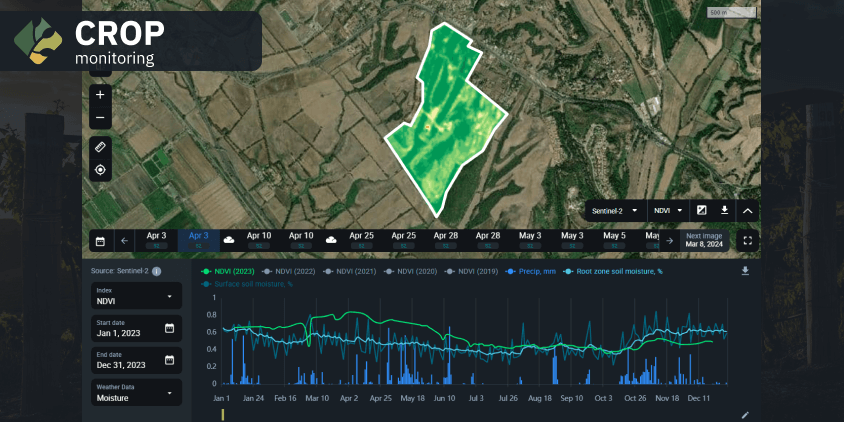This screenshot has width=844, height=422.
Task: Toggle NDVI (2019) series in legend
Action: pos(473,271)
